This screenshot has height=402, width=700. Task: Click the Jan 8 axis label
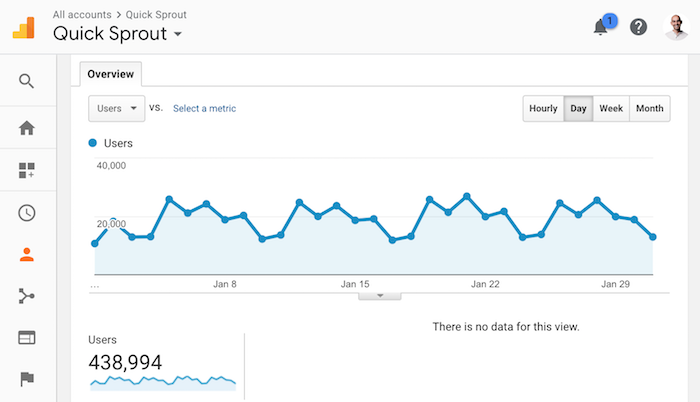point(225,284)
